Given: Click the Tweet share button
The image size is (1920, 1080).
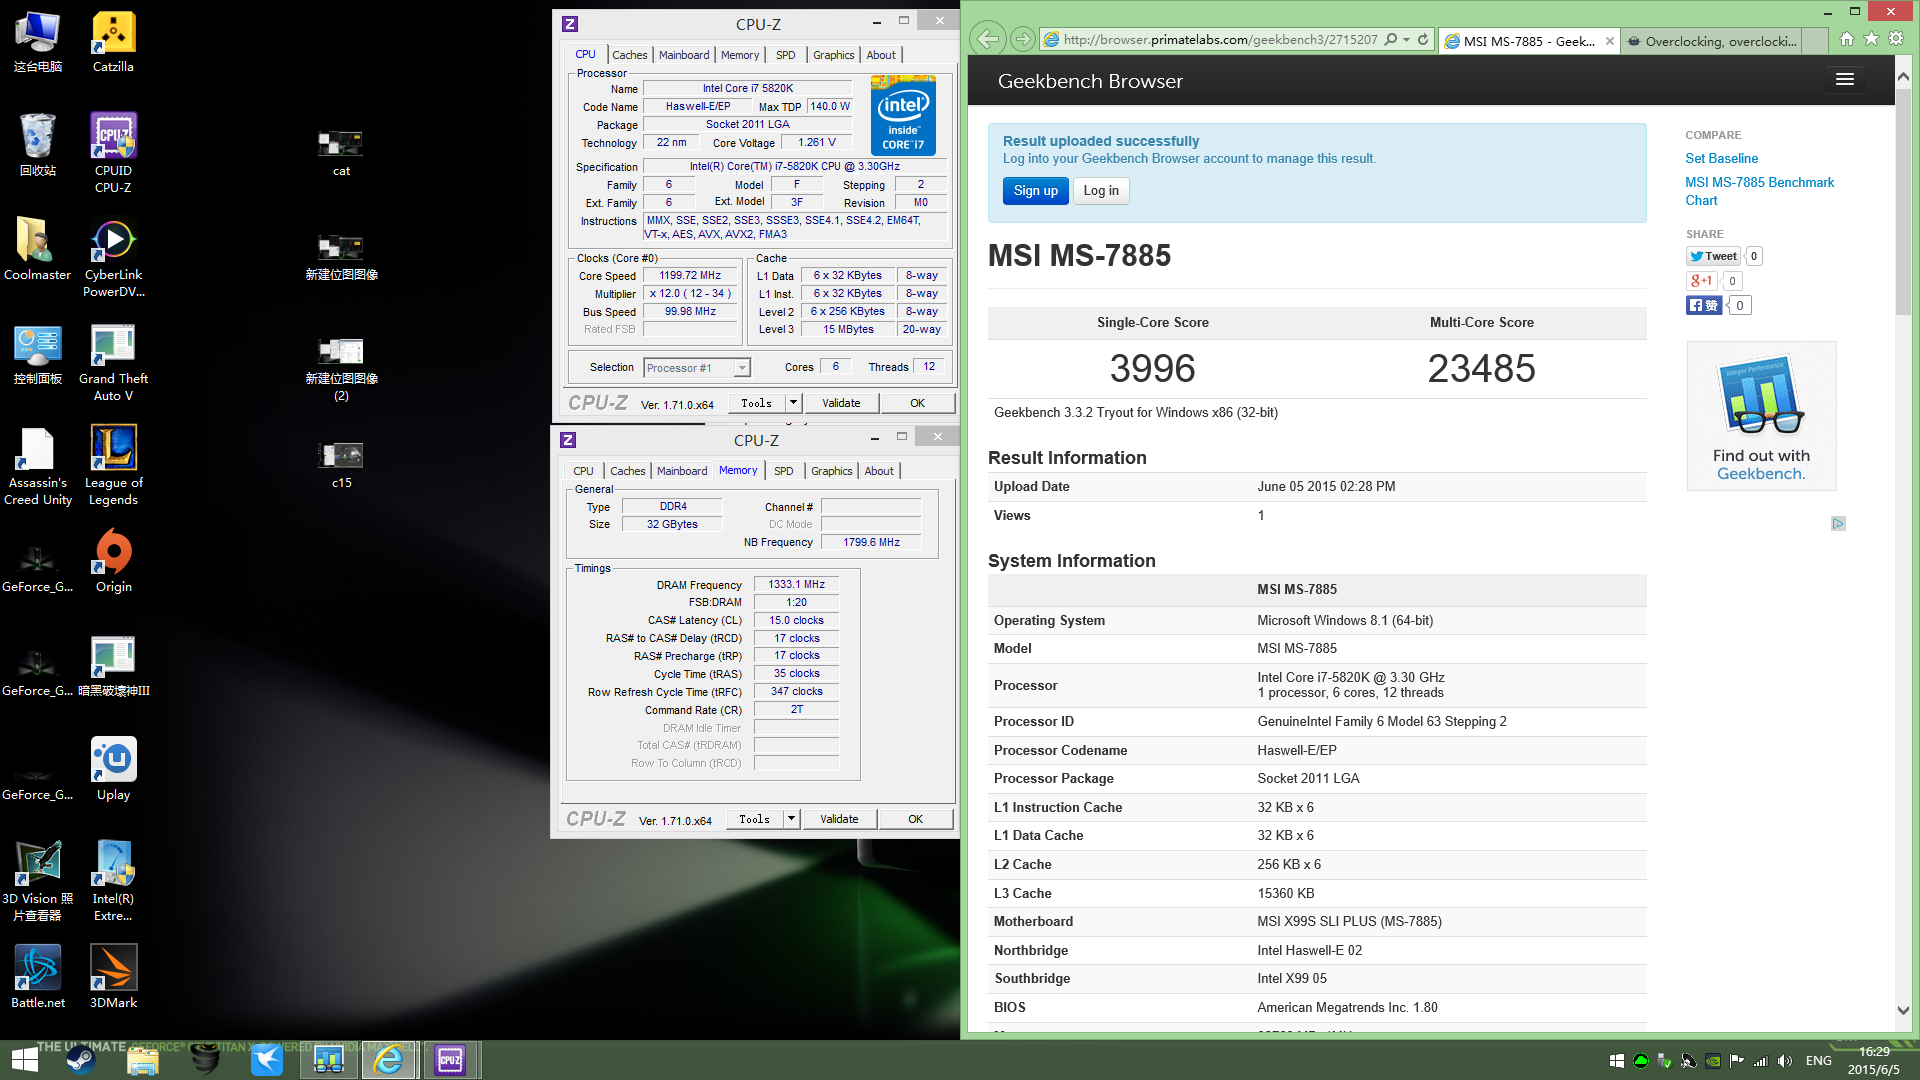Looking at the screenshot, I should tap(1714, 256).
